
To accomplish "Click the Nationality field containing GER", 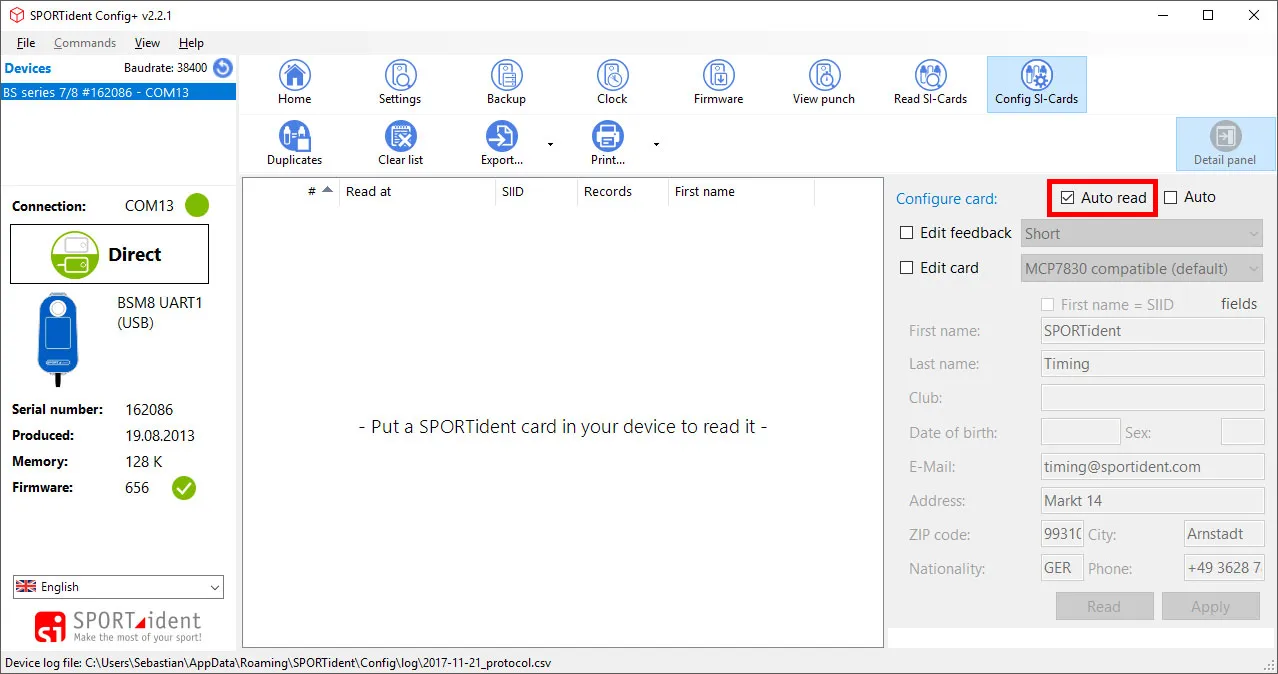I will tap(1062, 568).
